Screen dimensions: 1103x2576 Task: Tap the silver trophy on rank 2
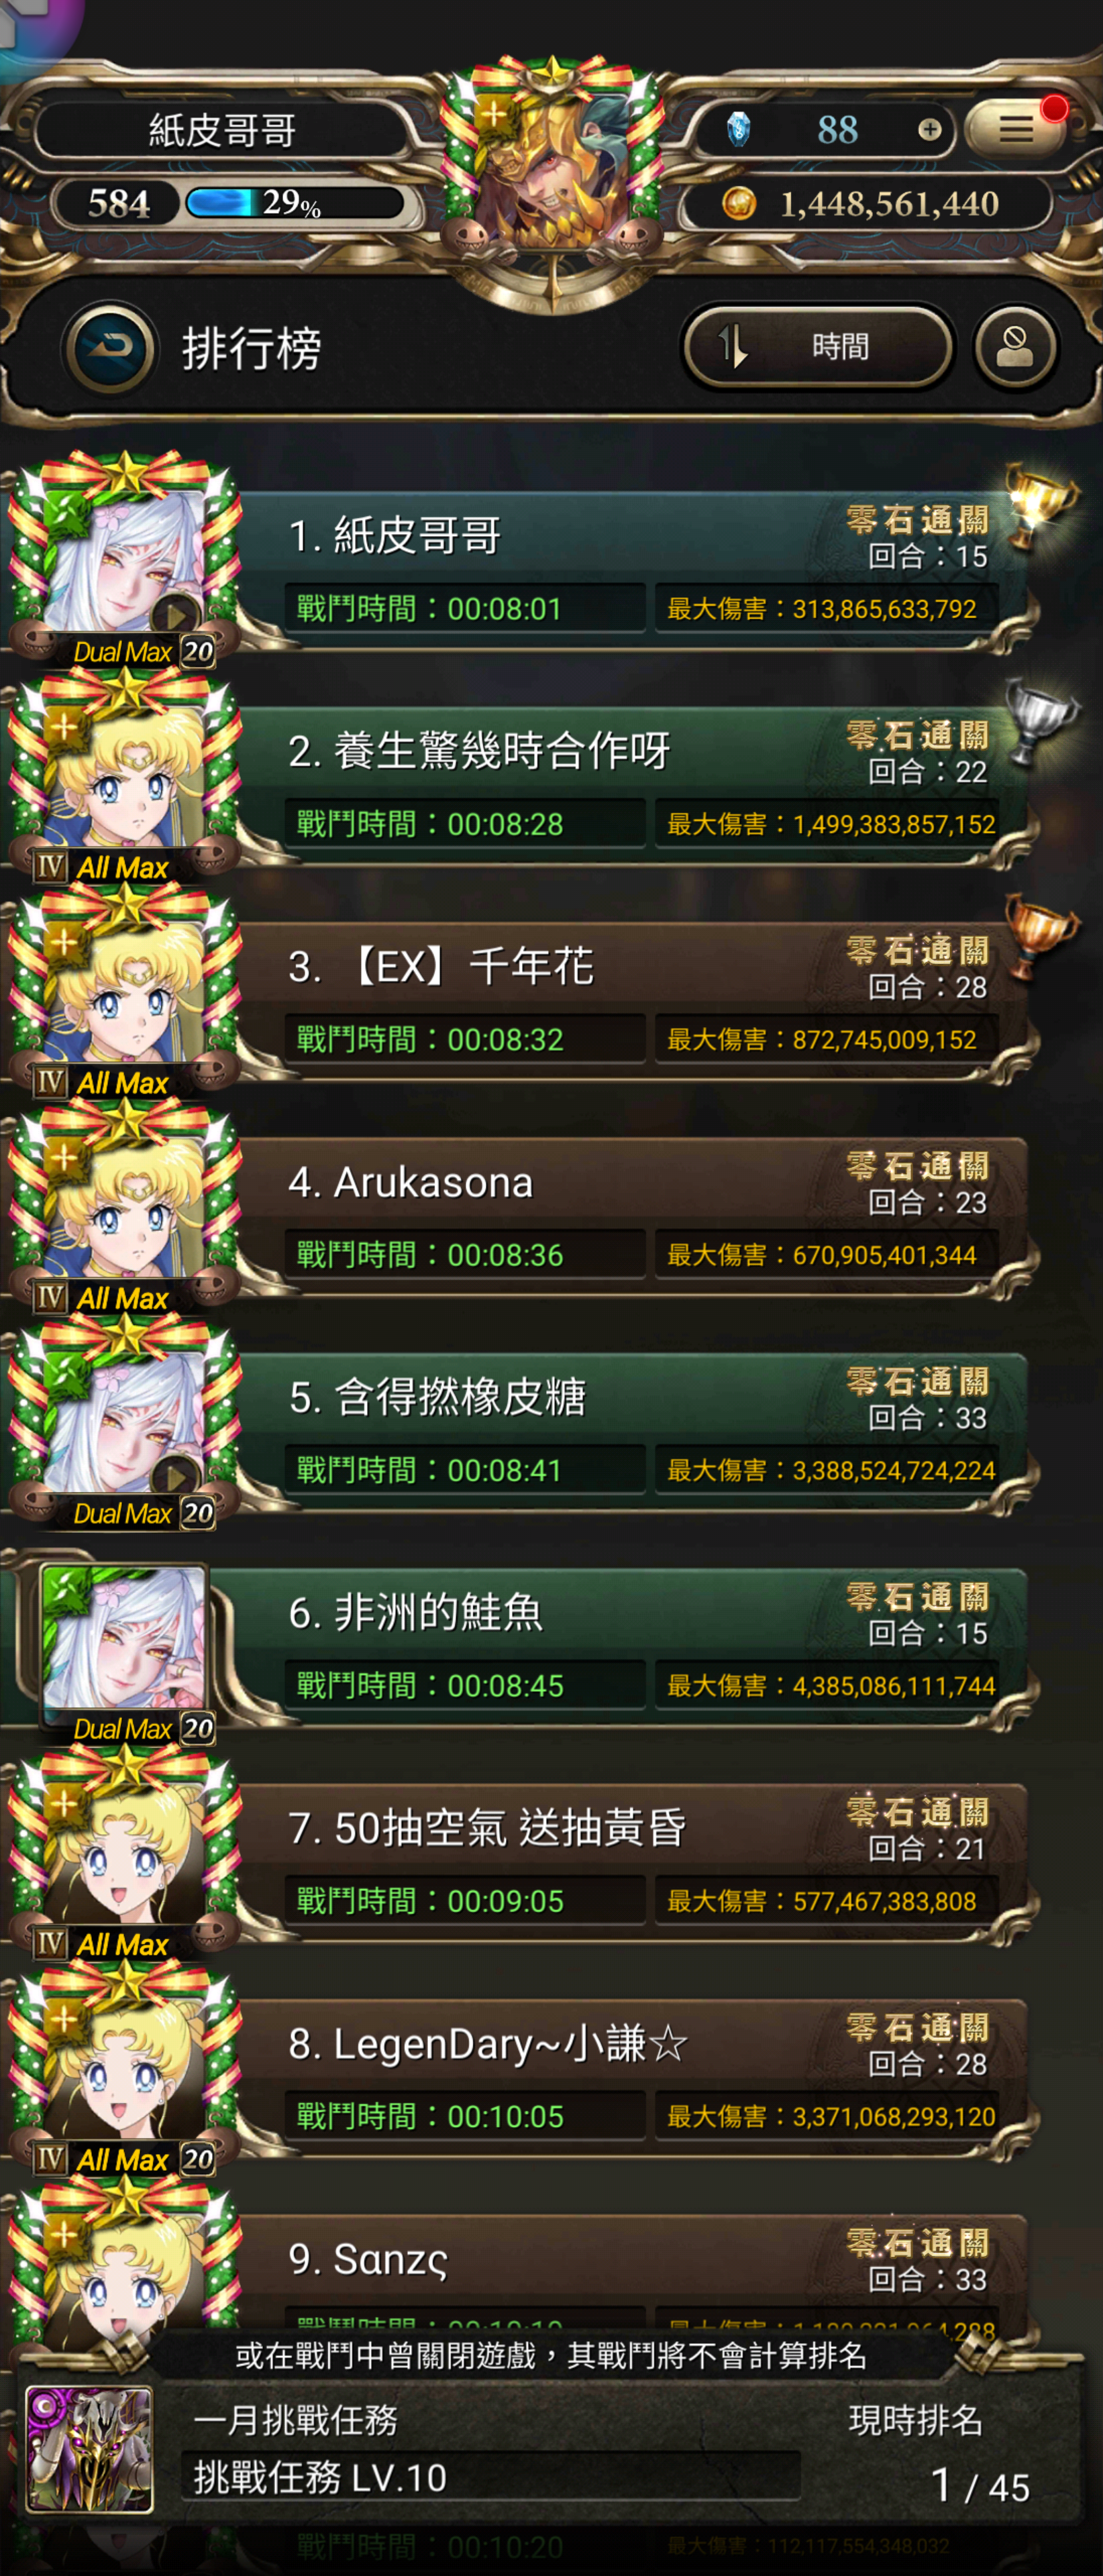(1040, 720)
